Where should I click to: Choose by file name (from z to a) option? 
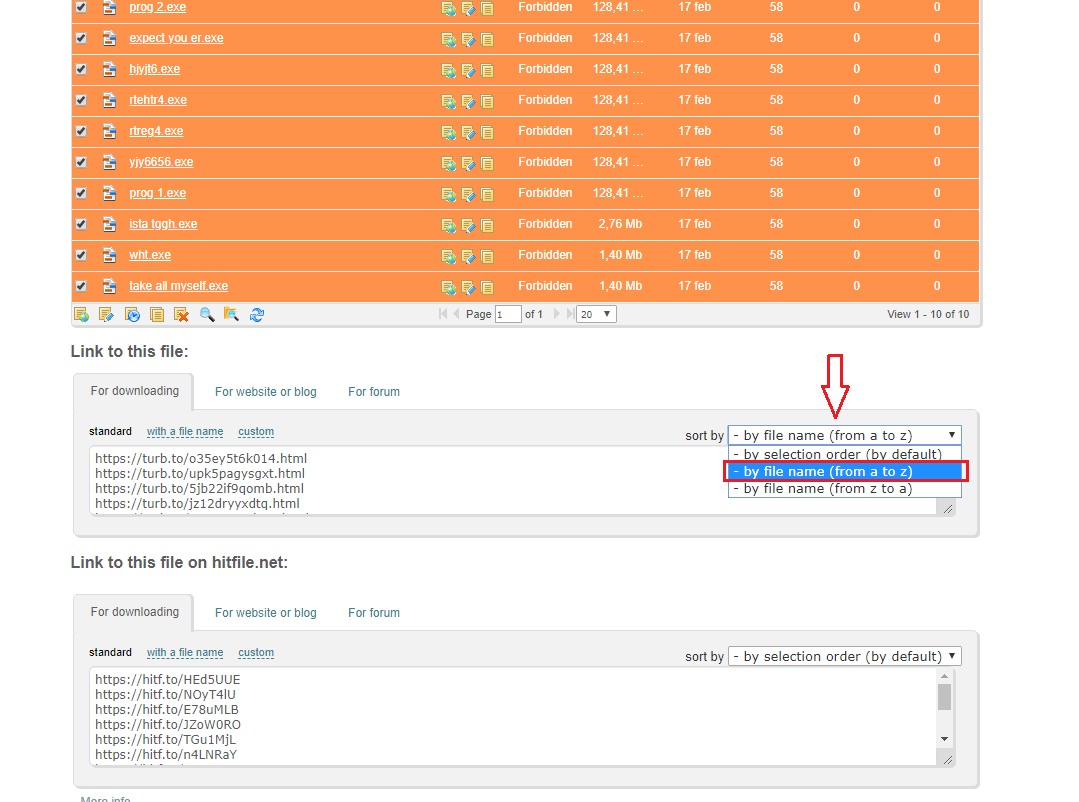point(844,489)
